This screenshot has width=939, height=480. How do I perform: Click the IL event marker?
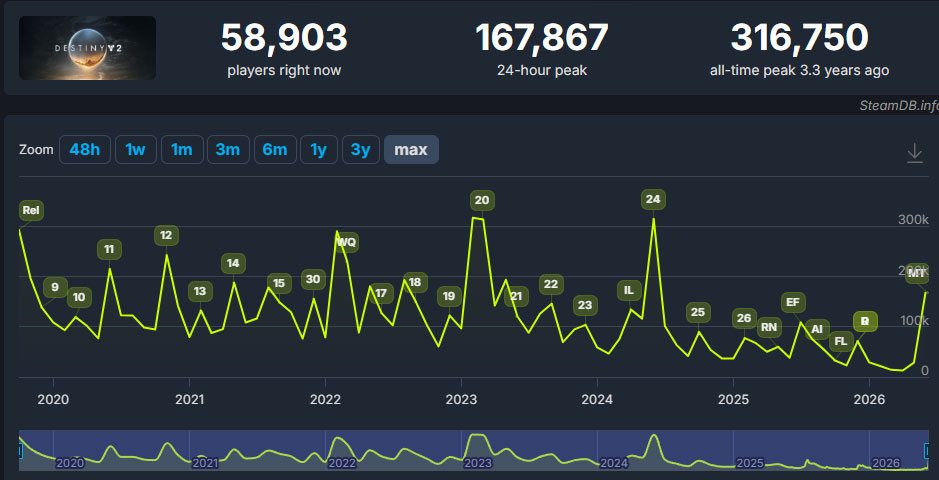pos(629,290)
